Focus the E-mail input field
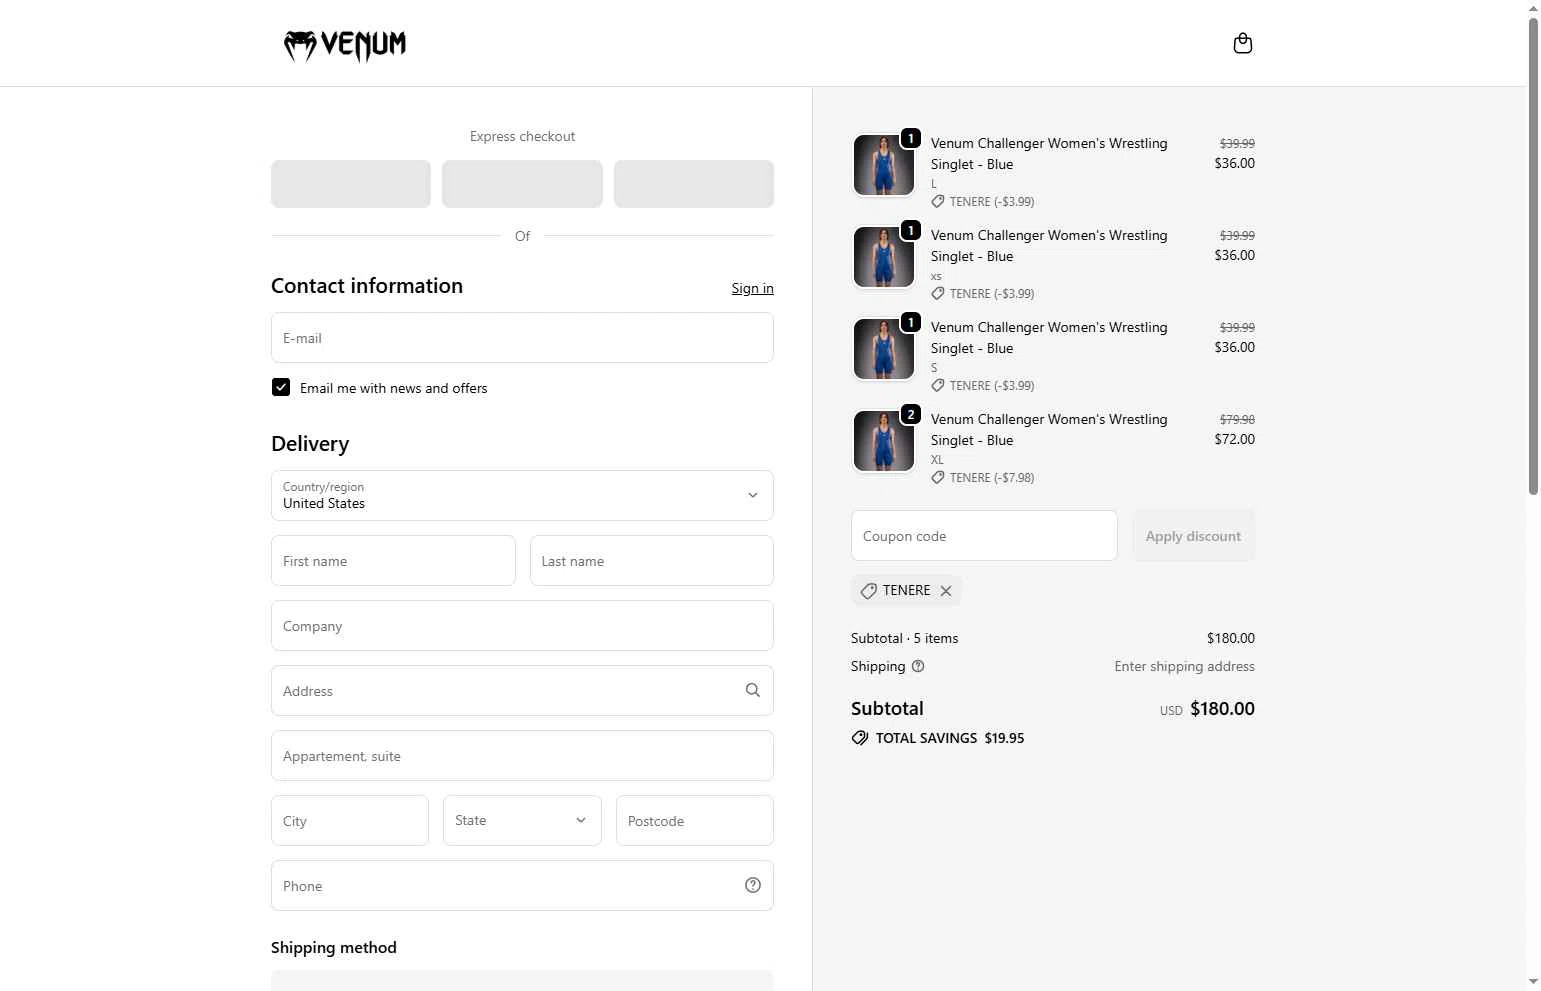The image size is (1541, 991). click(x=522, y=337)
